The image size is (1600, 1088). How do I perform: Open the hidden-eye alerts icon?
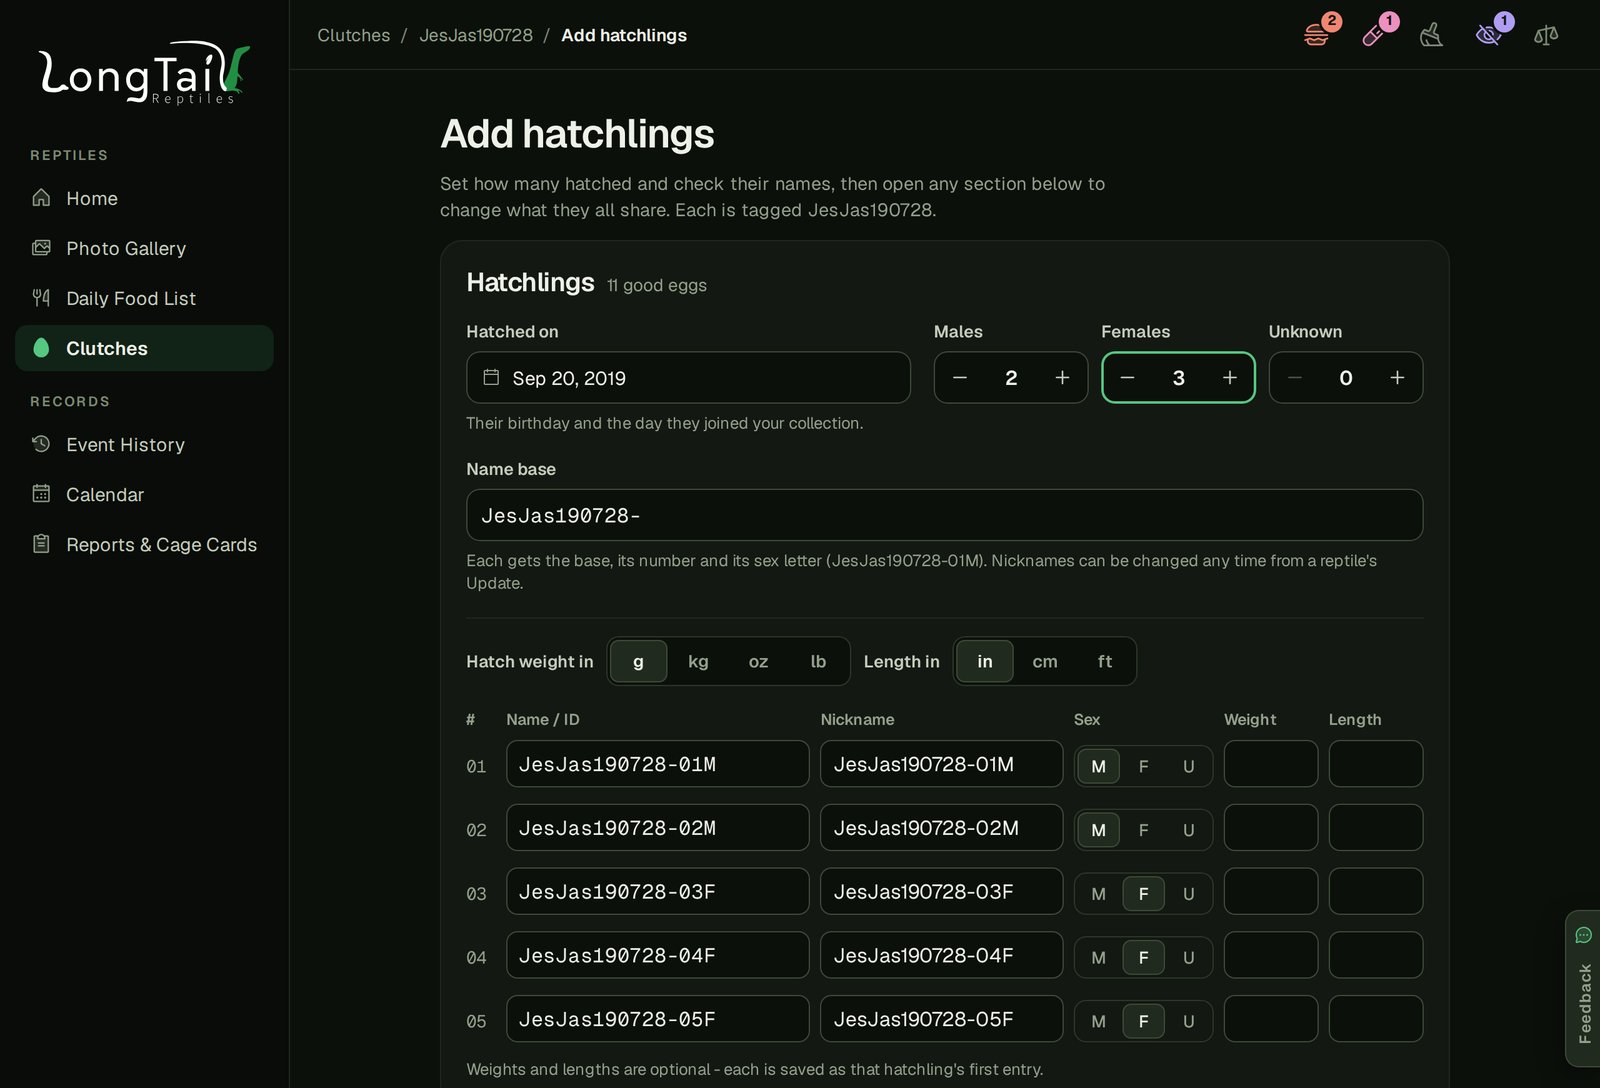[1489, 35]
